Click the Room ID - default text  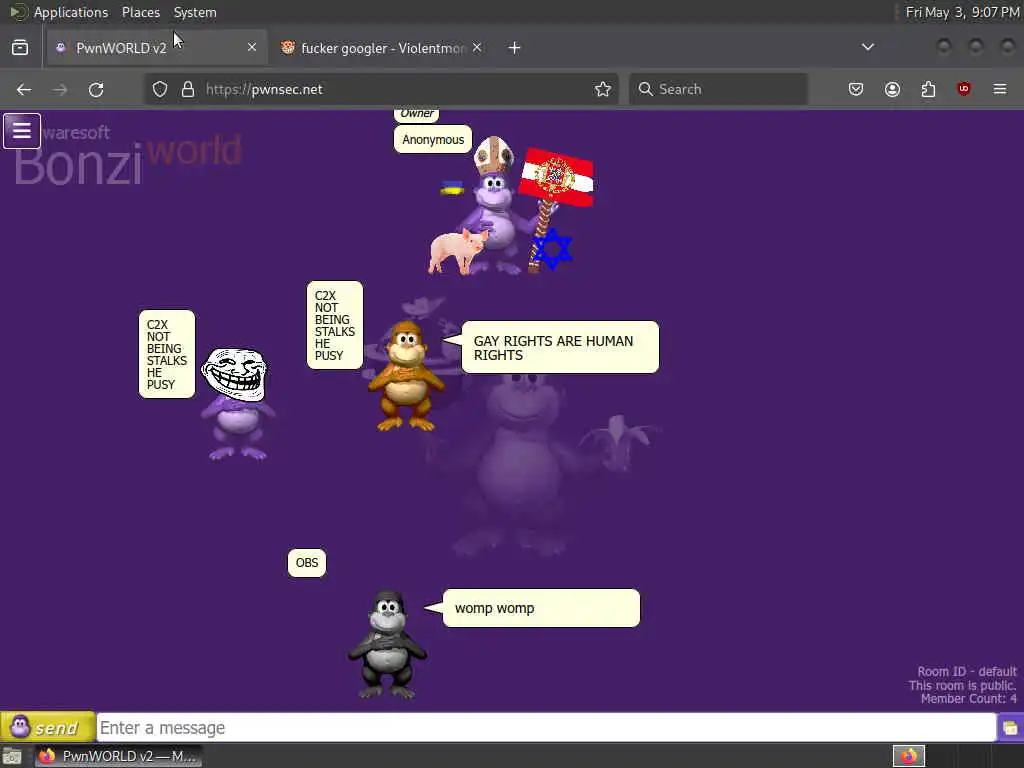point(967,671)
